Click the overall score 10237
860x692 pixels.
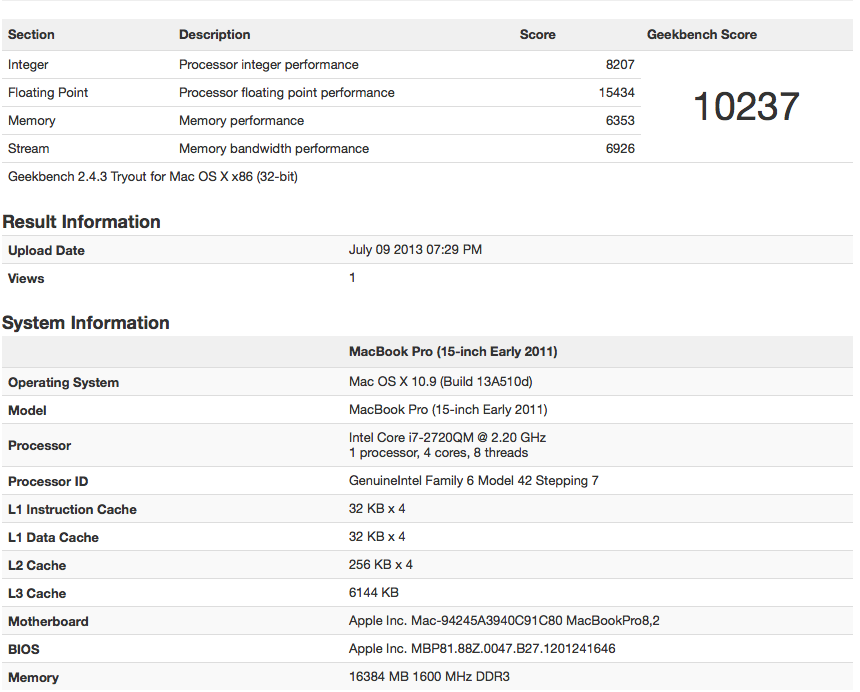746,106
